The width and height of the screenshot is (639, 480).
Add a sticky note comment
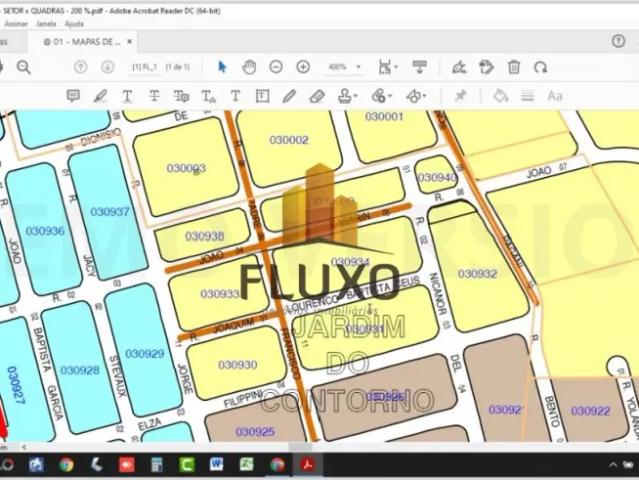[x=73, y=96]
